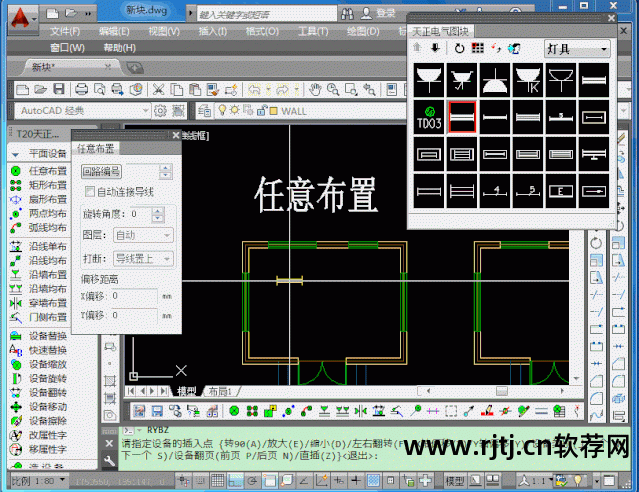
Task: Click 设备移动 in left tool panel
Action: tap(40, 407)
